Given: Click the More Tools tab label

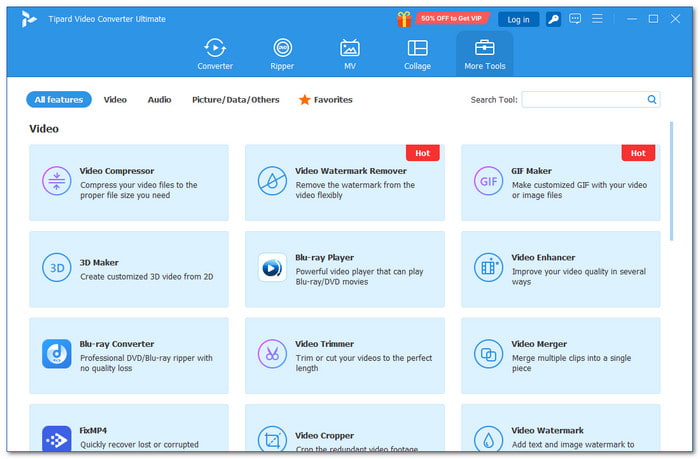Looking at the screenshot, I should point(485,66).
